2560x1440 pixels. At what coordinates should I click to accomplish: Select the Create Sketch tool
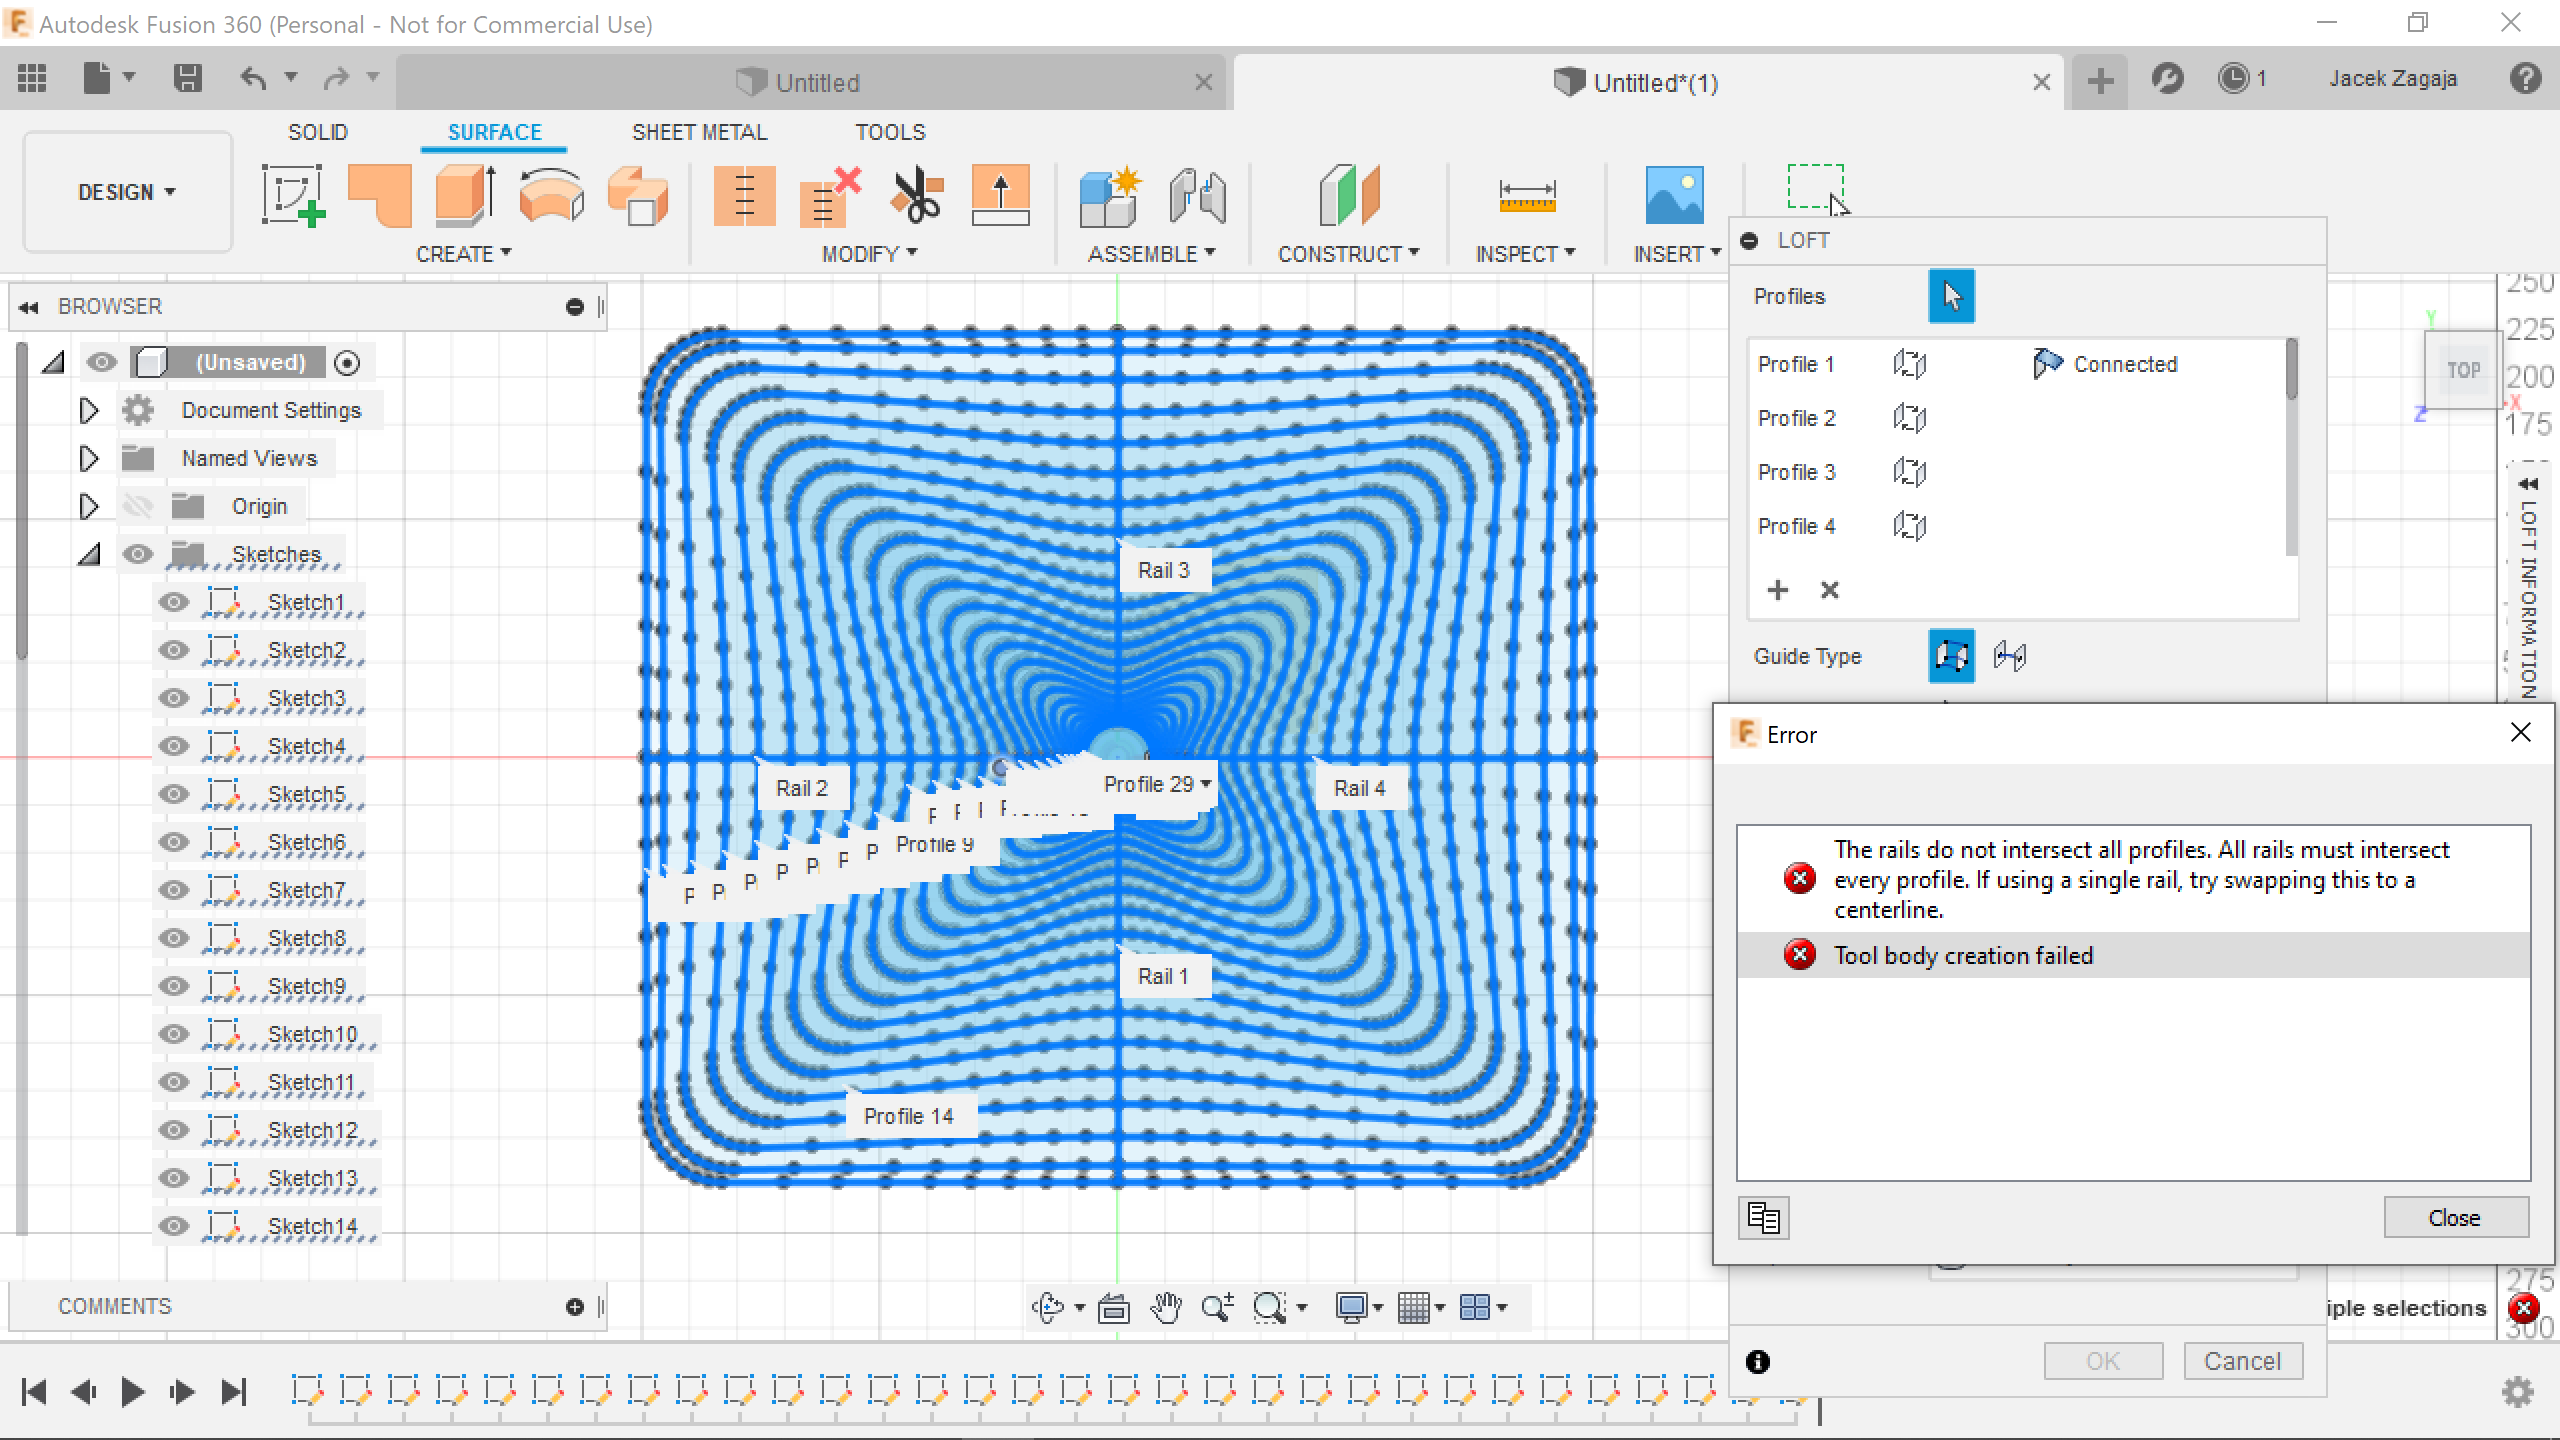tap(293, 196)
